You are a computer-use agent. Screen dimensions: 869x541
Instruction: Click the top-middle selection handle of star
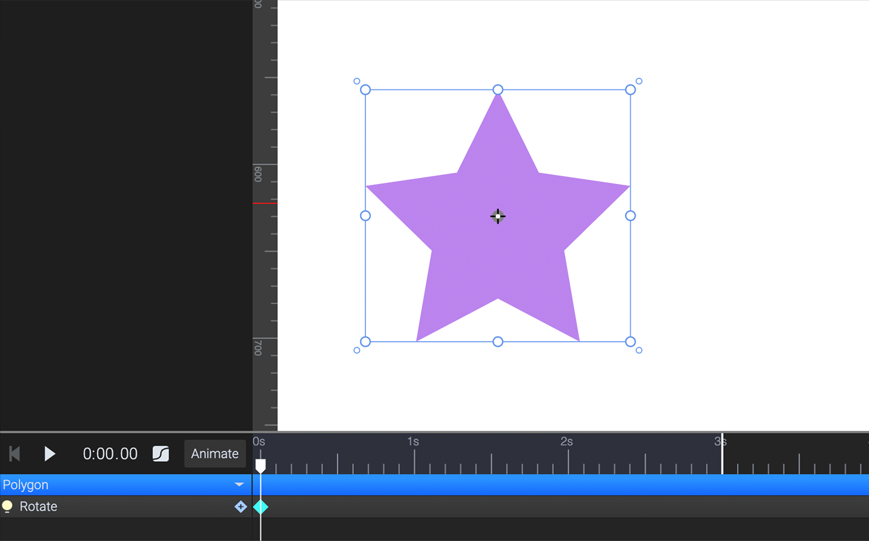point(498,90)
